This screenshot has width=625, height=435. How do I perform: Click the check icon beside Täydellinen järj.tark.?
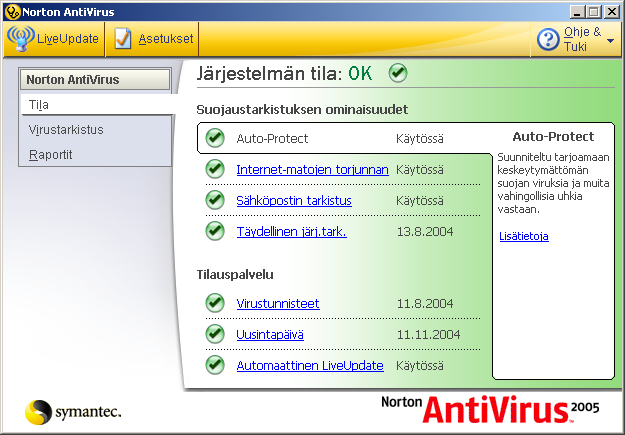[x=215, y=231]
